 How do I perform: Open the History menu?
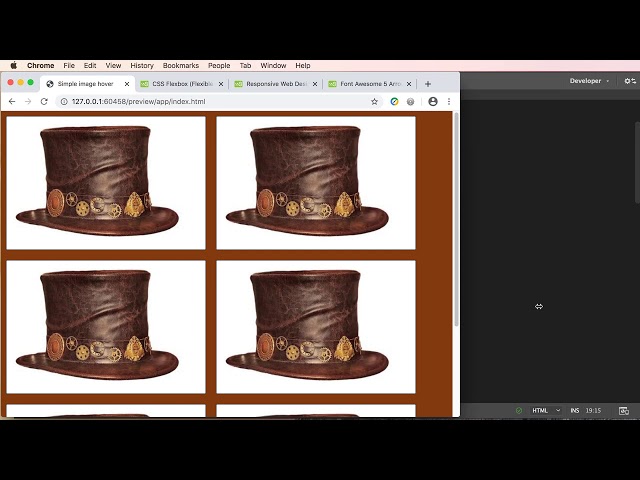coord(142,65)
